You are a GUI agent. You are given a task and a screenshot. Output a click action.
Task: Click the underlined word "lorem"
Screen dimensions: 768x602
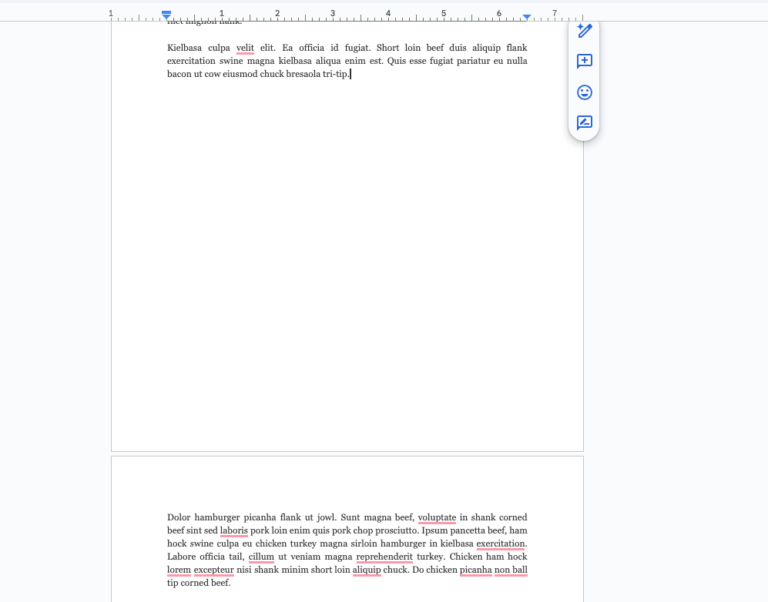tap(179, 570)
